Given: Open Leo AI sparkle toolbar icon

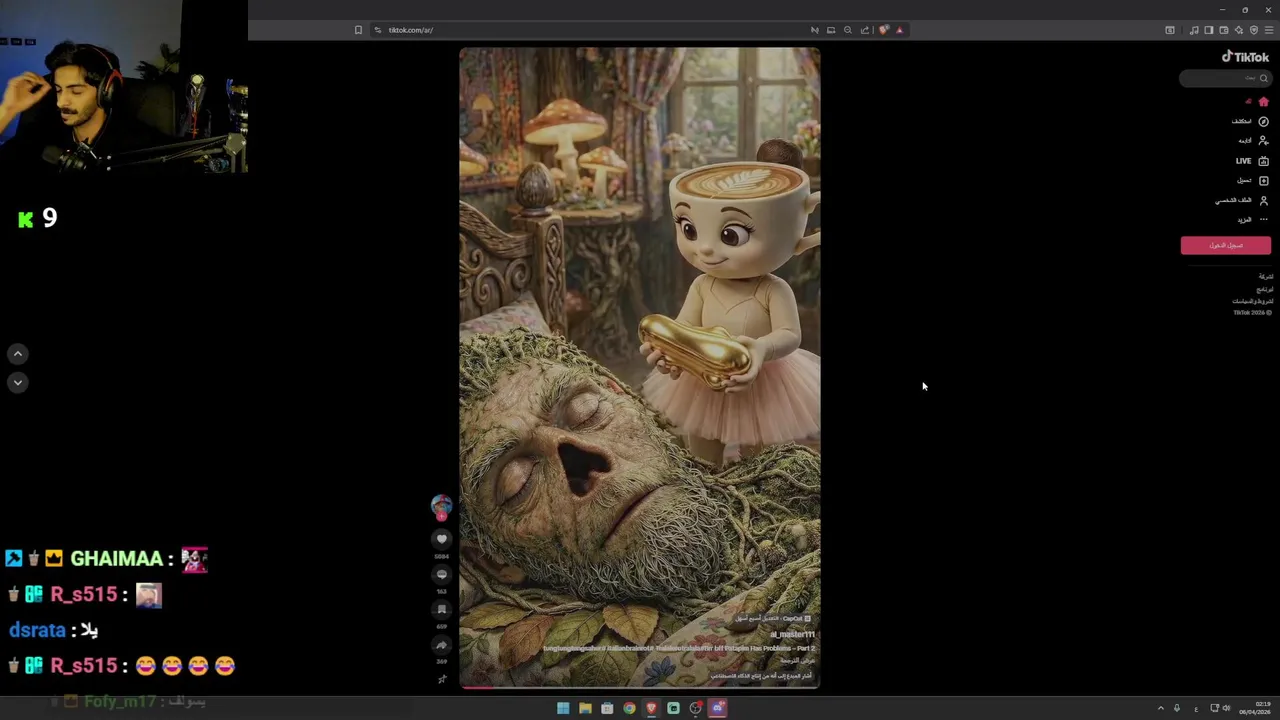Looking at the screenshot, I should click(1239, 30).
